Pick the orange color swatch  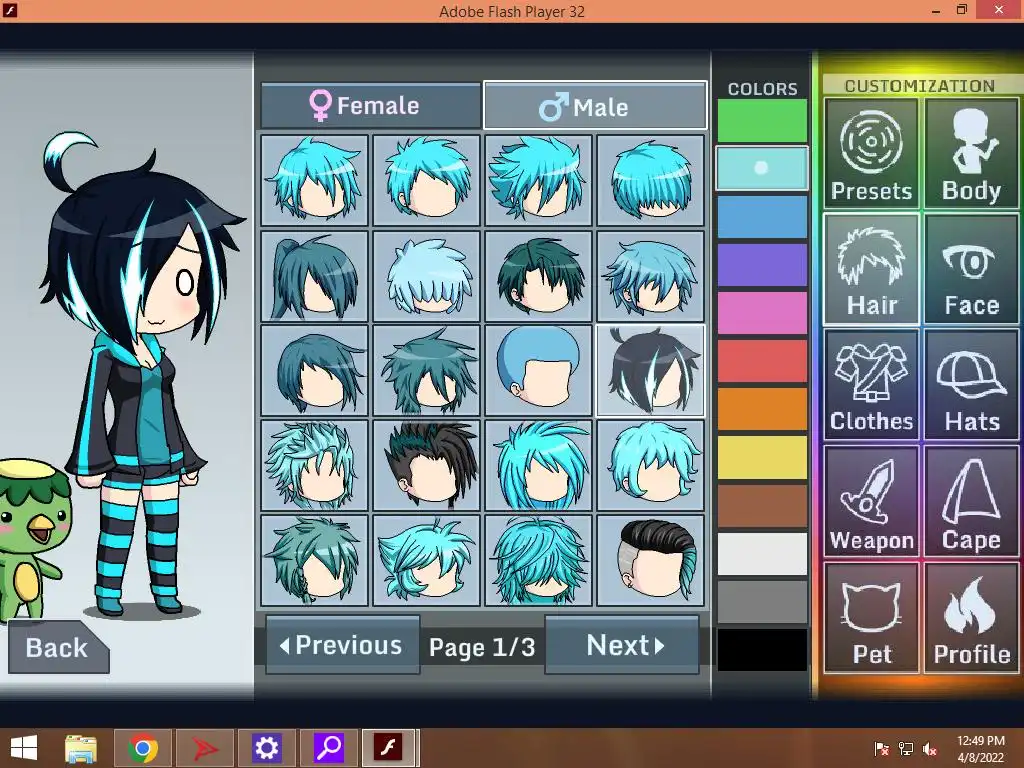click(762, 409)
